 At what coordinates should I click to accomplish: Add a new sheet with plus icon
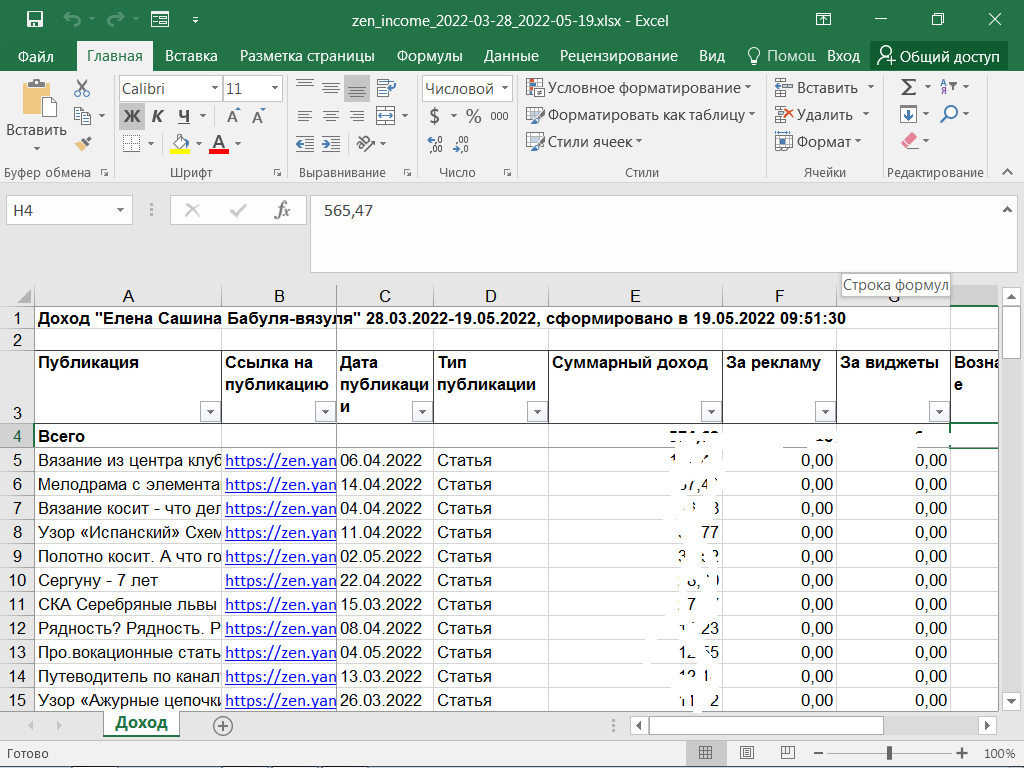(223, 725)
